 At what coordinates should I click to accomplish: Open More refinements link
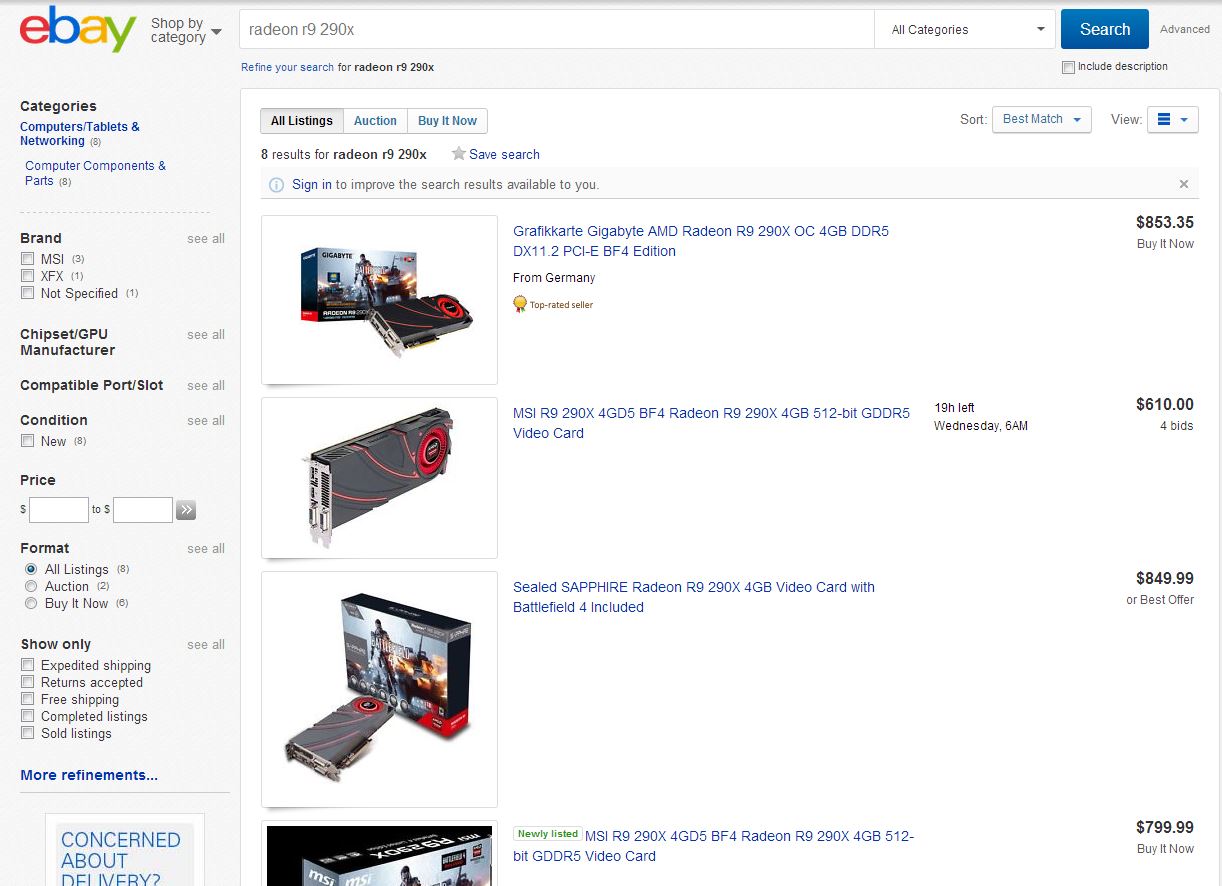tap(89, 775)
